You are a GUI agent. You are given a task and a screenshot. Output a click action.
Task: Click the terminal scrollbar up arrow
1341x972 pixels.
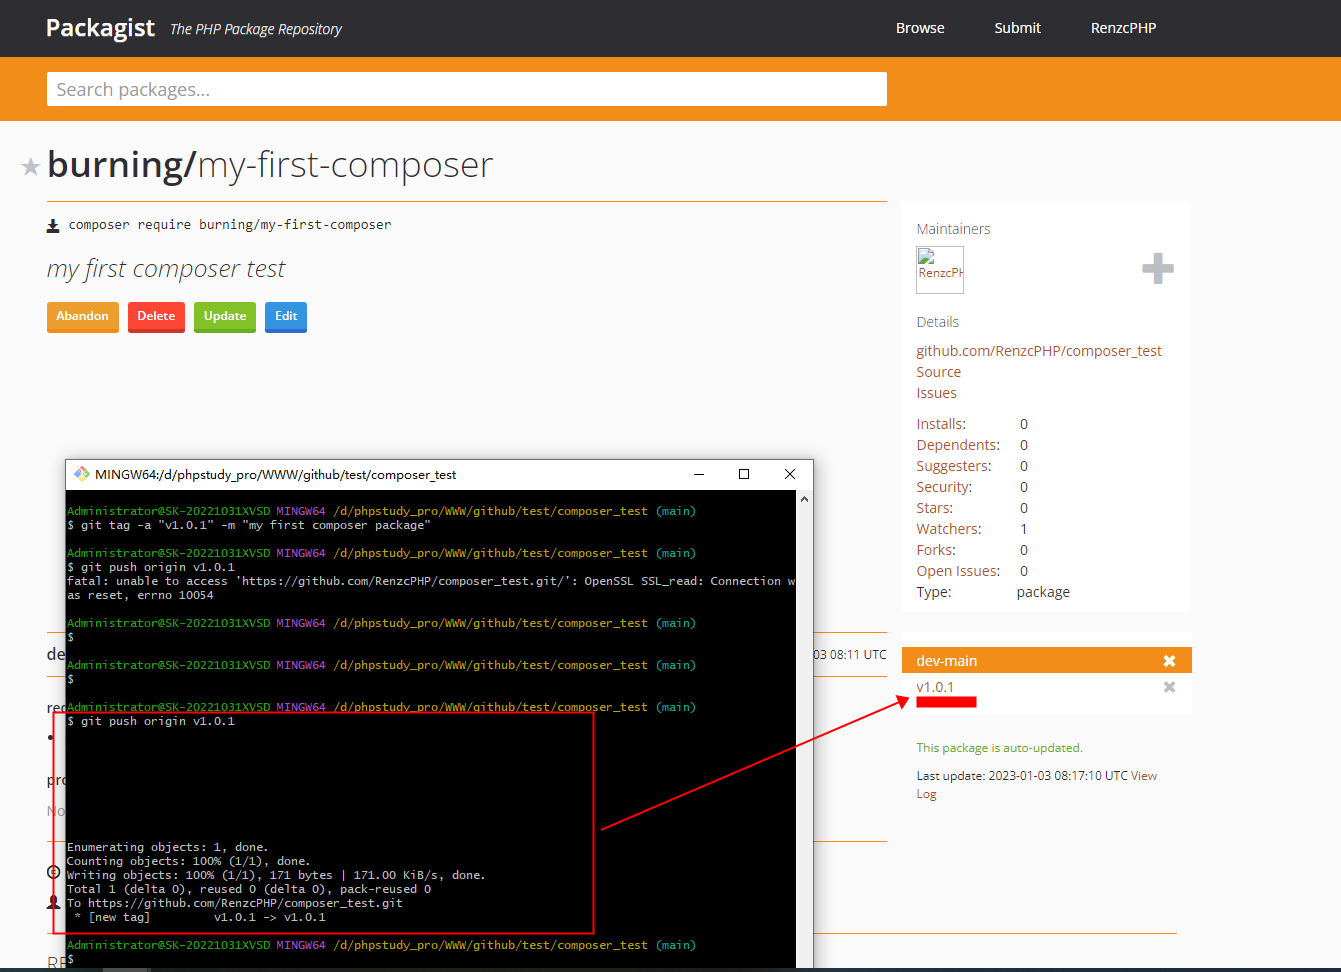(805, 498)
